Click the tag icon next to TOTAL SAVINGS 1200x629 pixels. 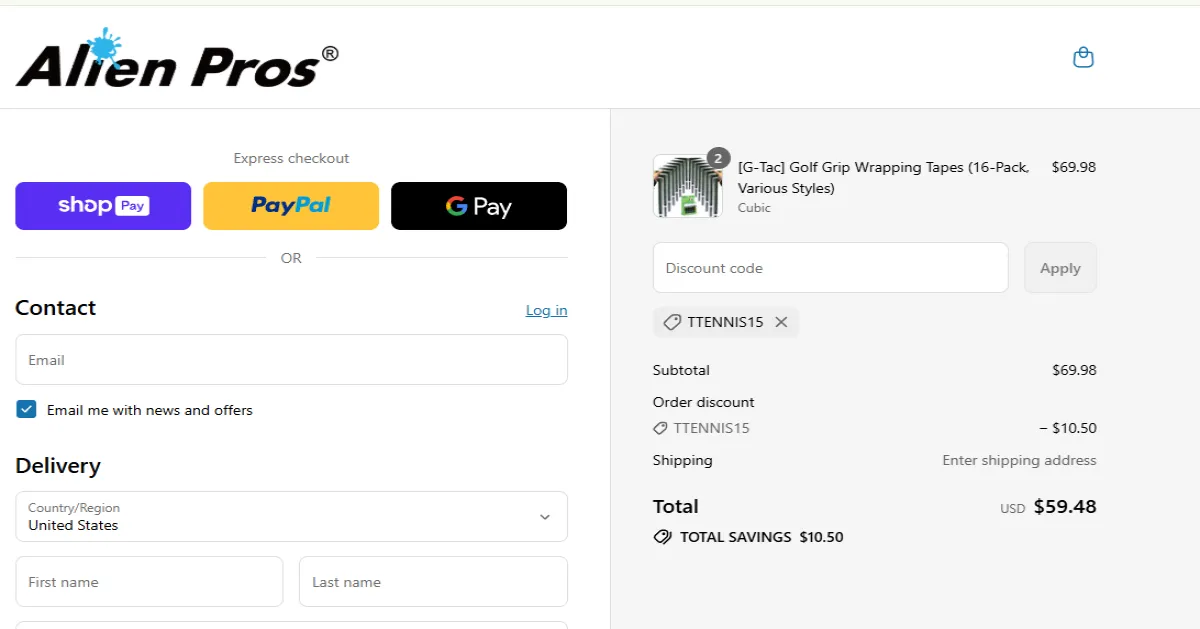point(662,537)
